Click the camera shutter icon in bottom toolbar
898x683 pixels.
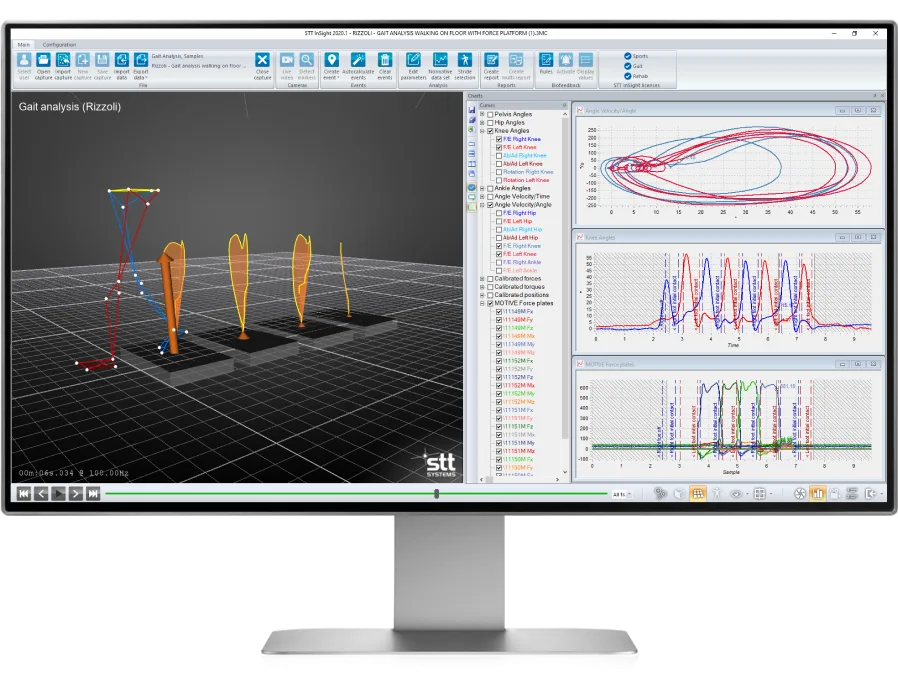[800, 494]
